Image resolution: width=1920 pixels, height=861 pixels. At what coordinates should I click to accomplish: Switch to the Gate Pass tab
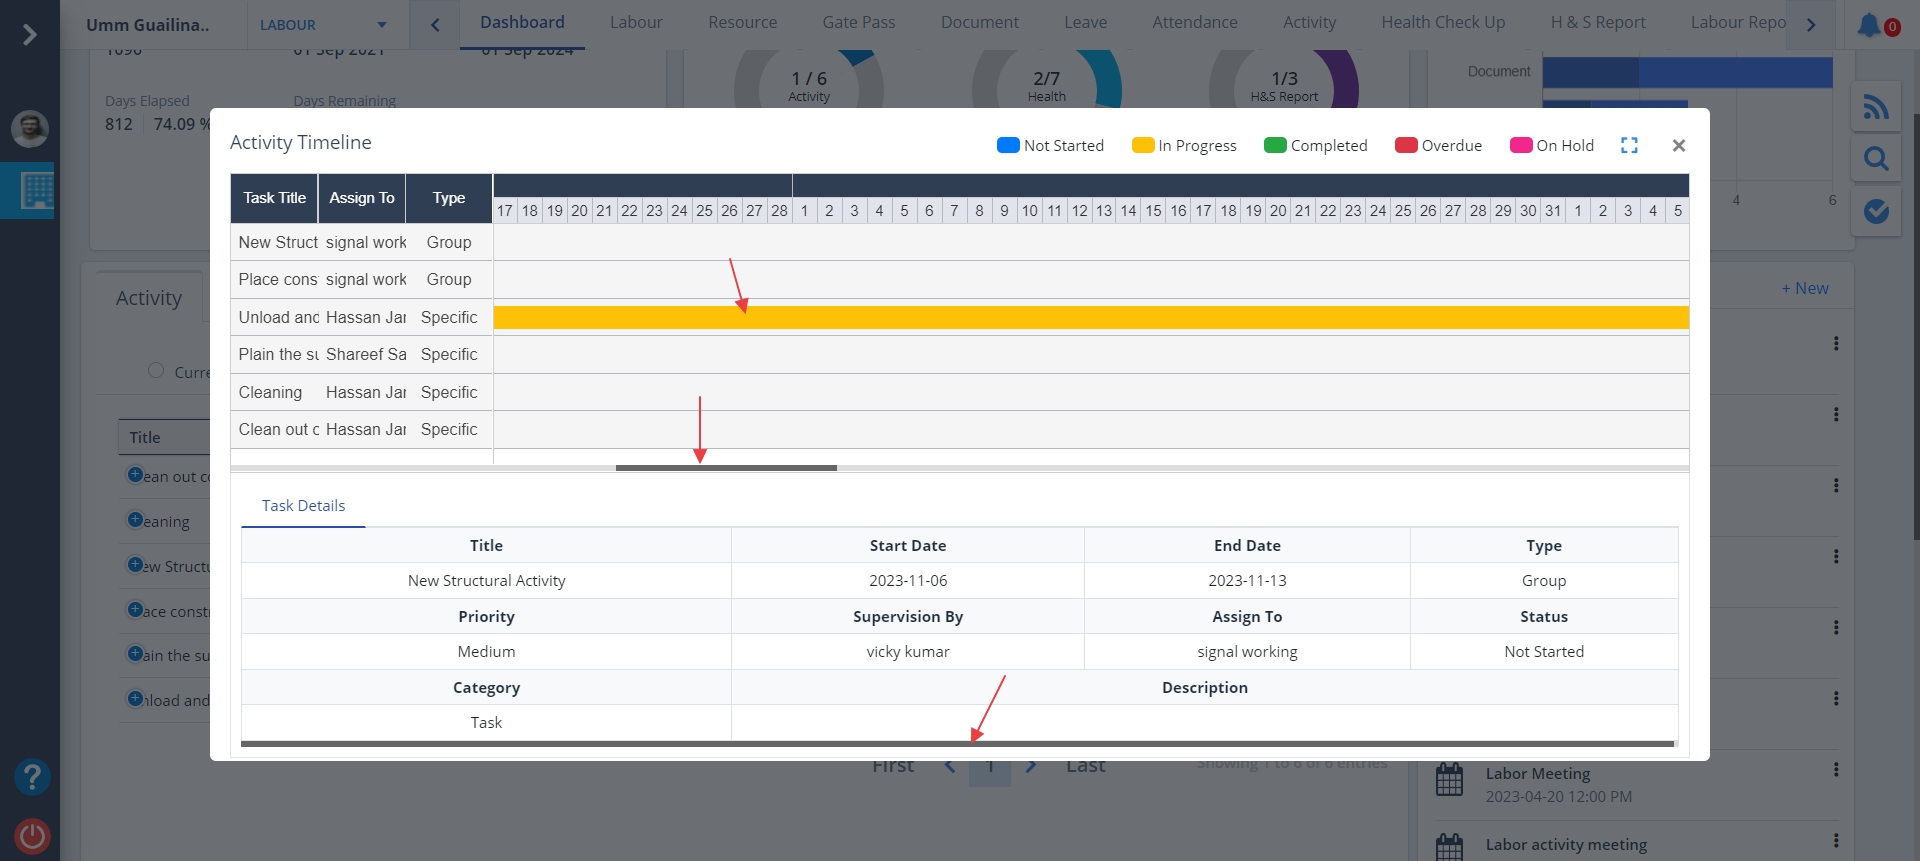coord(858,22)
